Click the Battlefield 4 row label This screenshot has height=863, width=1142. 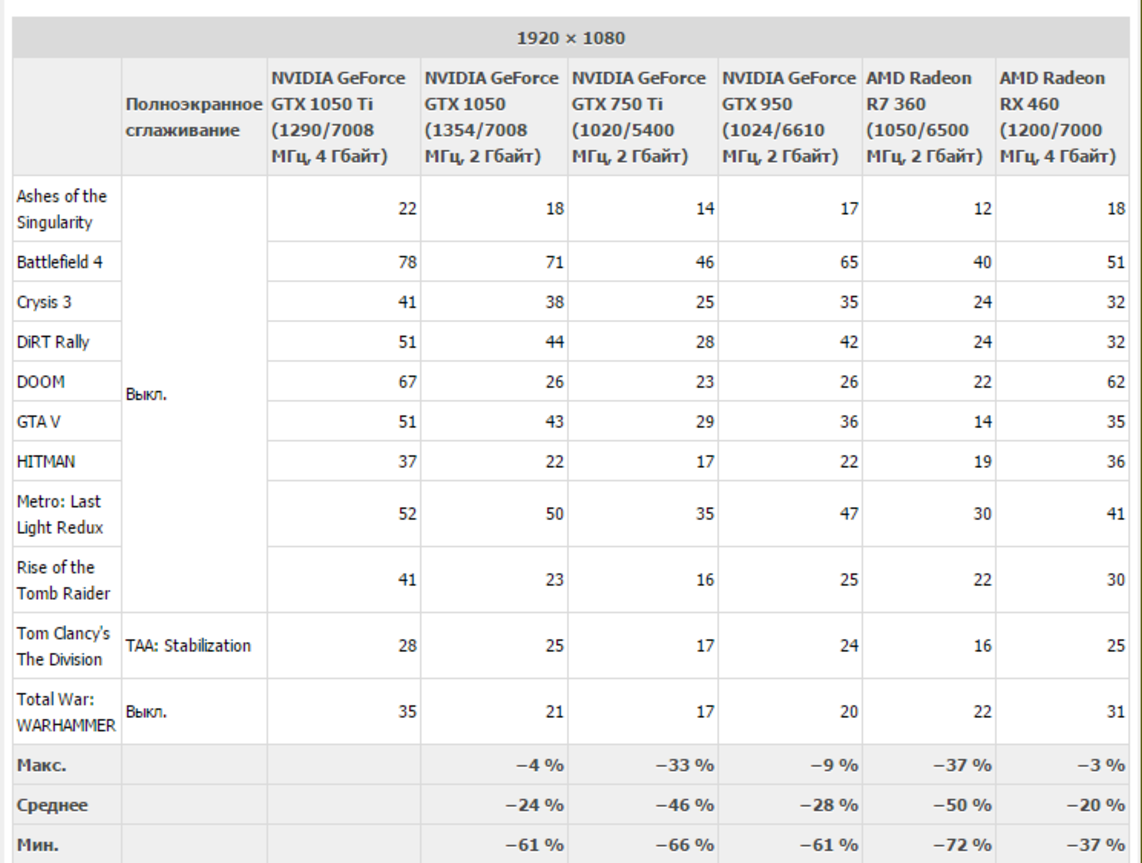coord(59,262)
